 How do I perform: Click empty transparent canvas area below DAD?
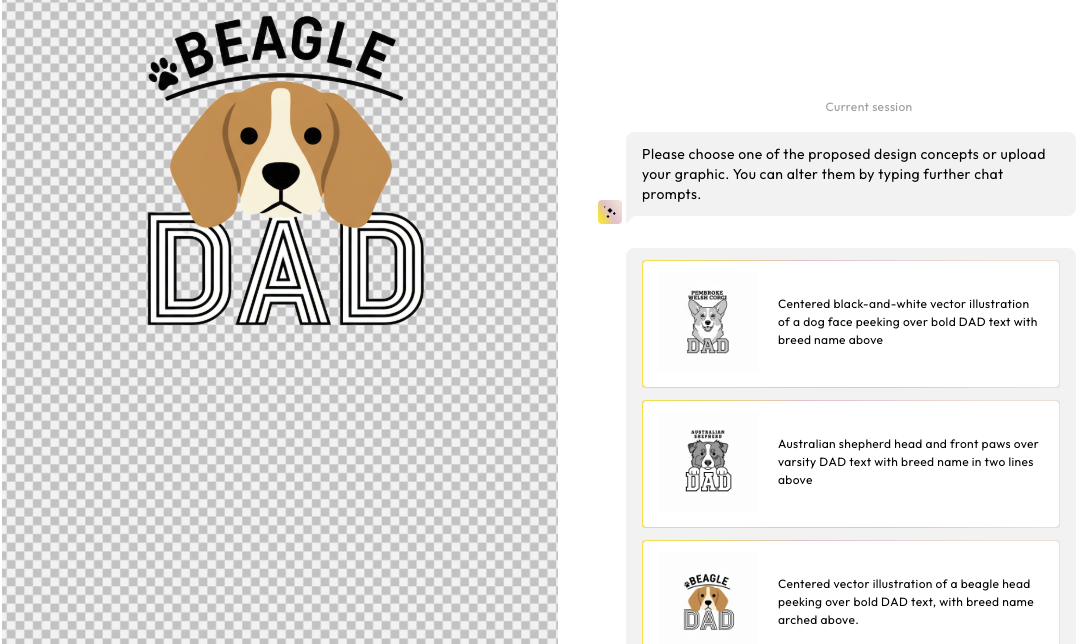(280, 484)
